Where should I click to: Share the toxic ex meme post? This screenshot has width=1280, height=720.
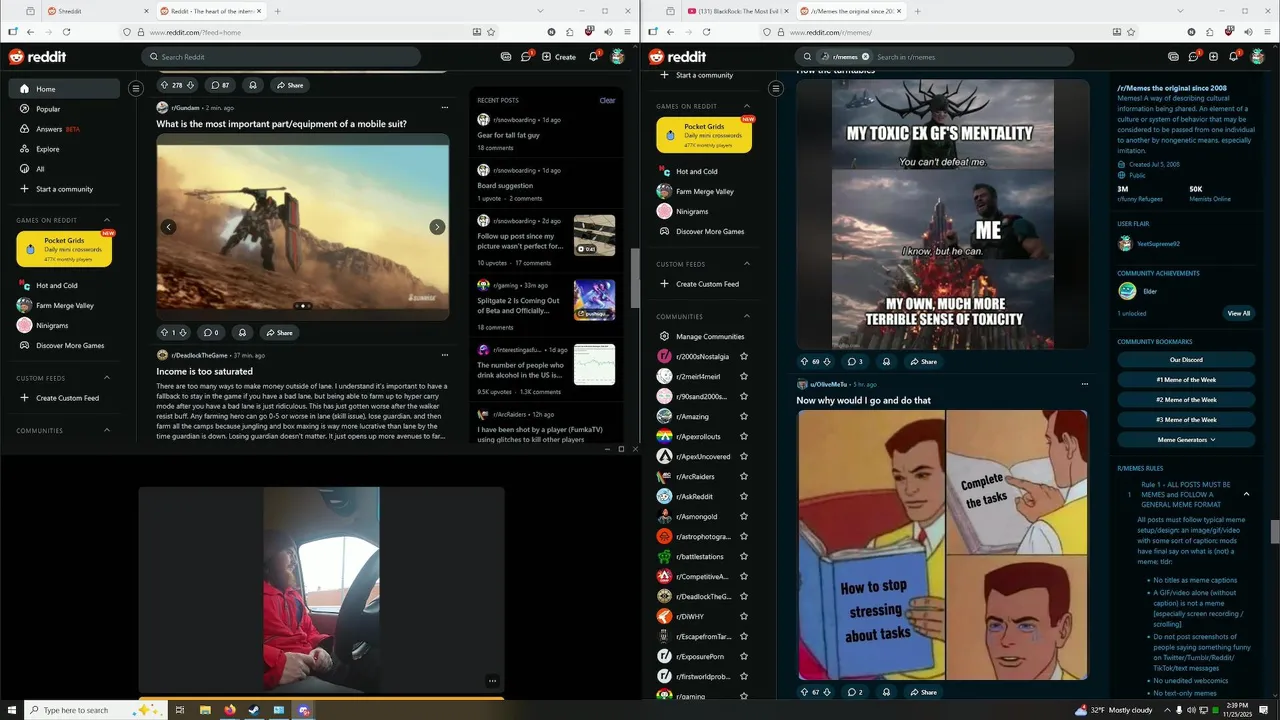click(x=923, y=361)
